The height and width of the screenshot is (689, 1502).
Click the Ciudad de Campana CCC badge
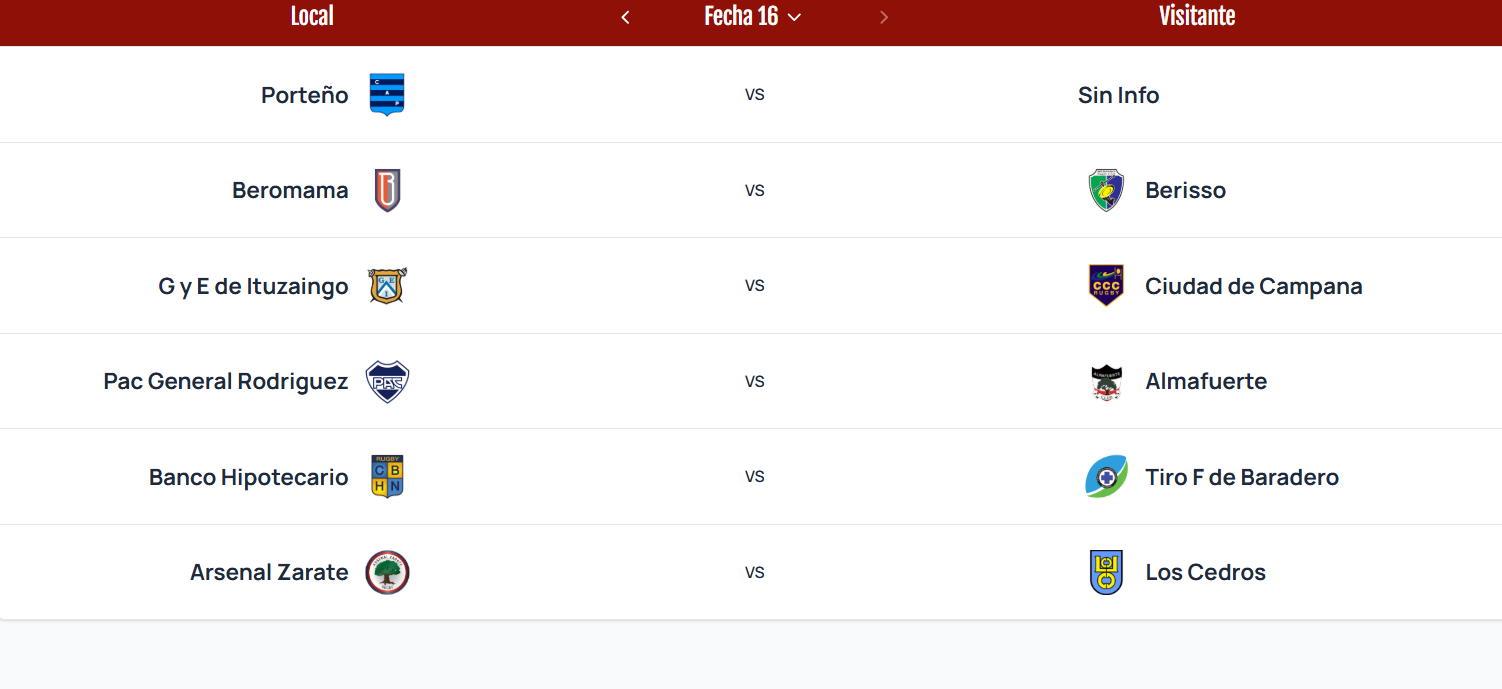1106,285
